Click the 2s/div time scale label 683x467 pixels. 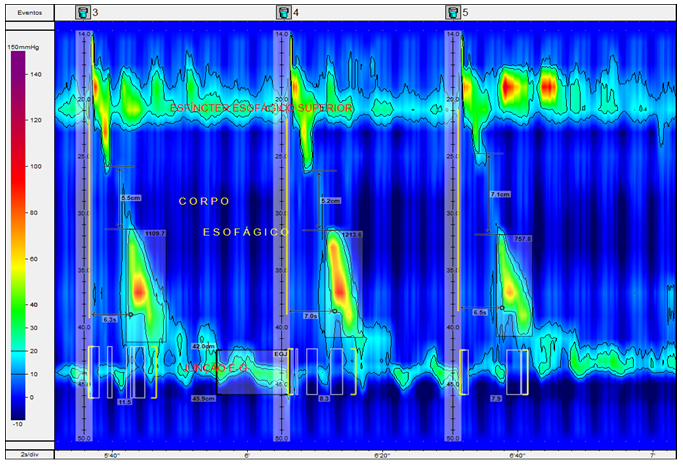27,455
